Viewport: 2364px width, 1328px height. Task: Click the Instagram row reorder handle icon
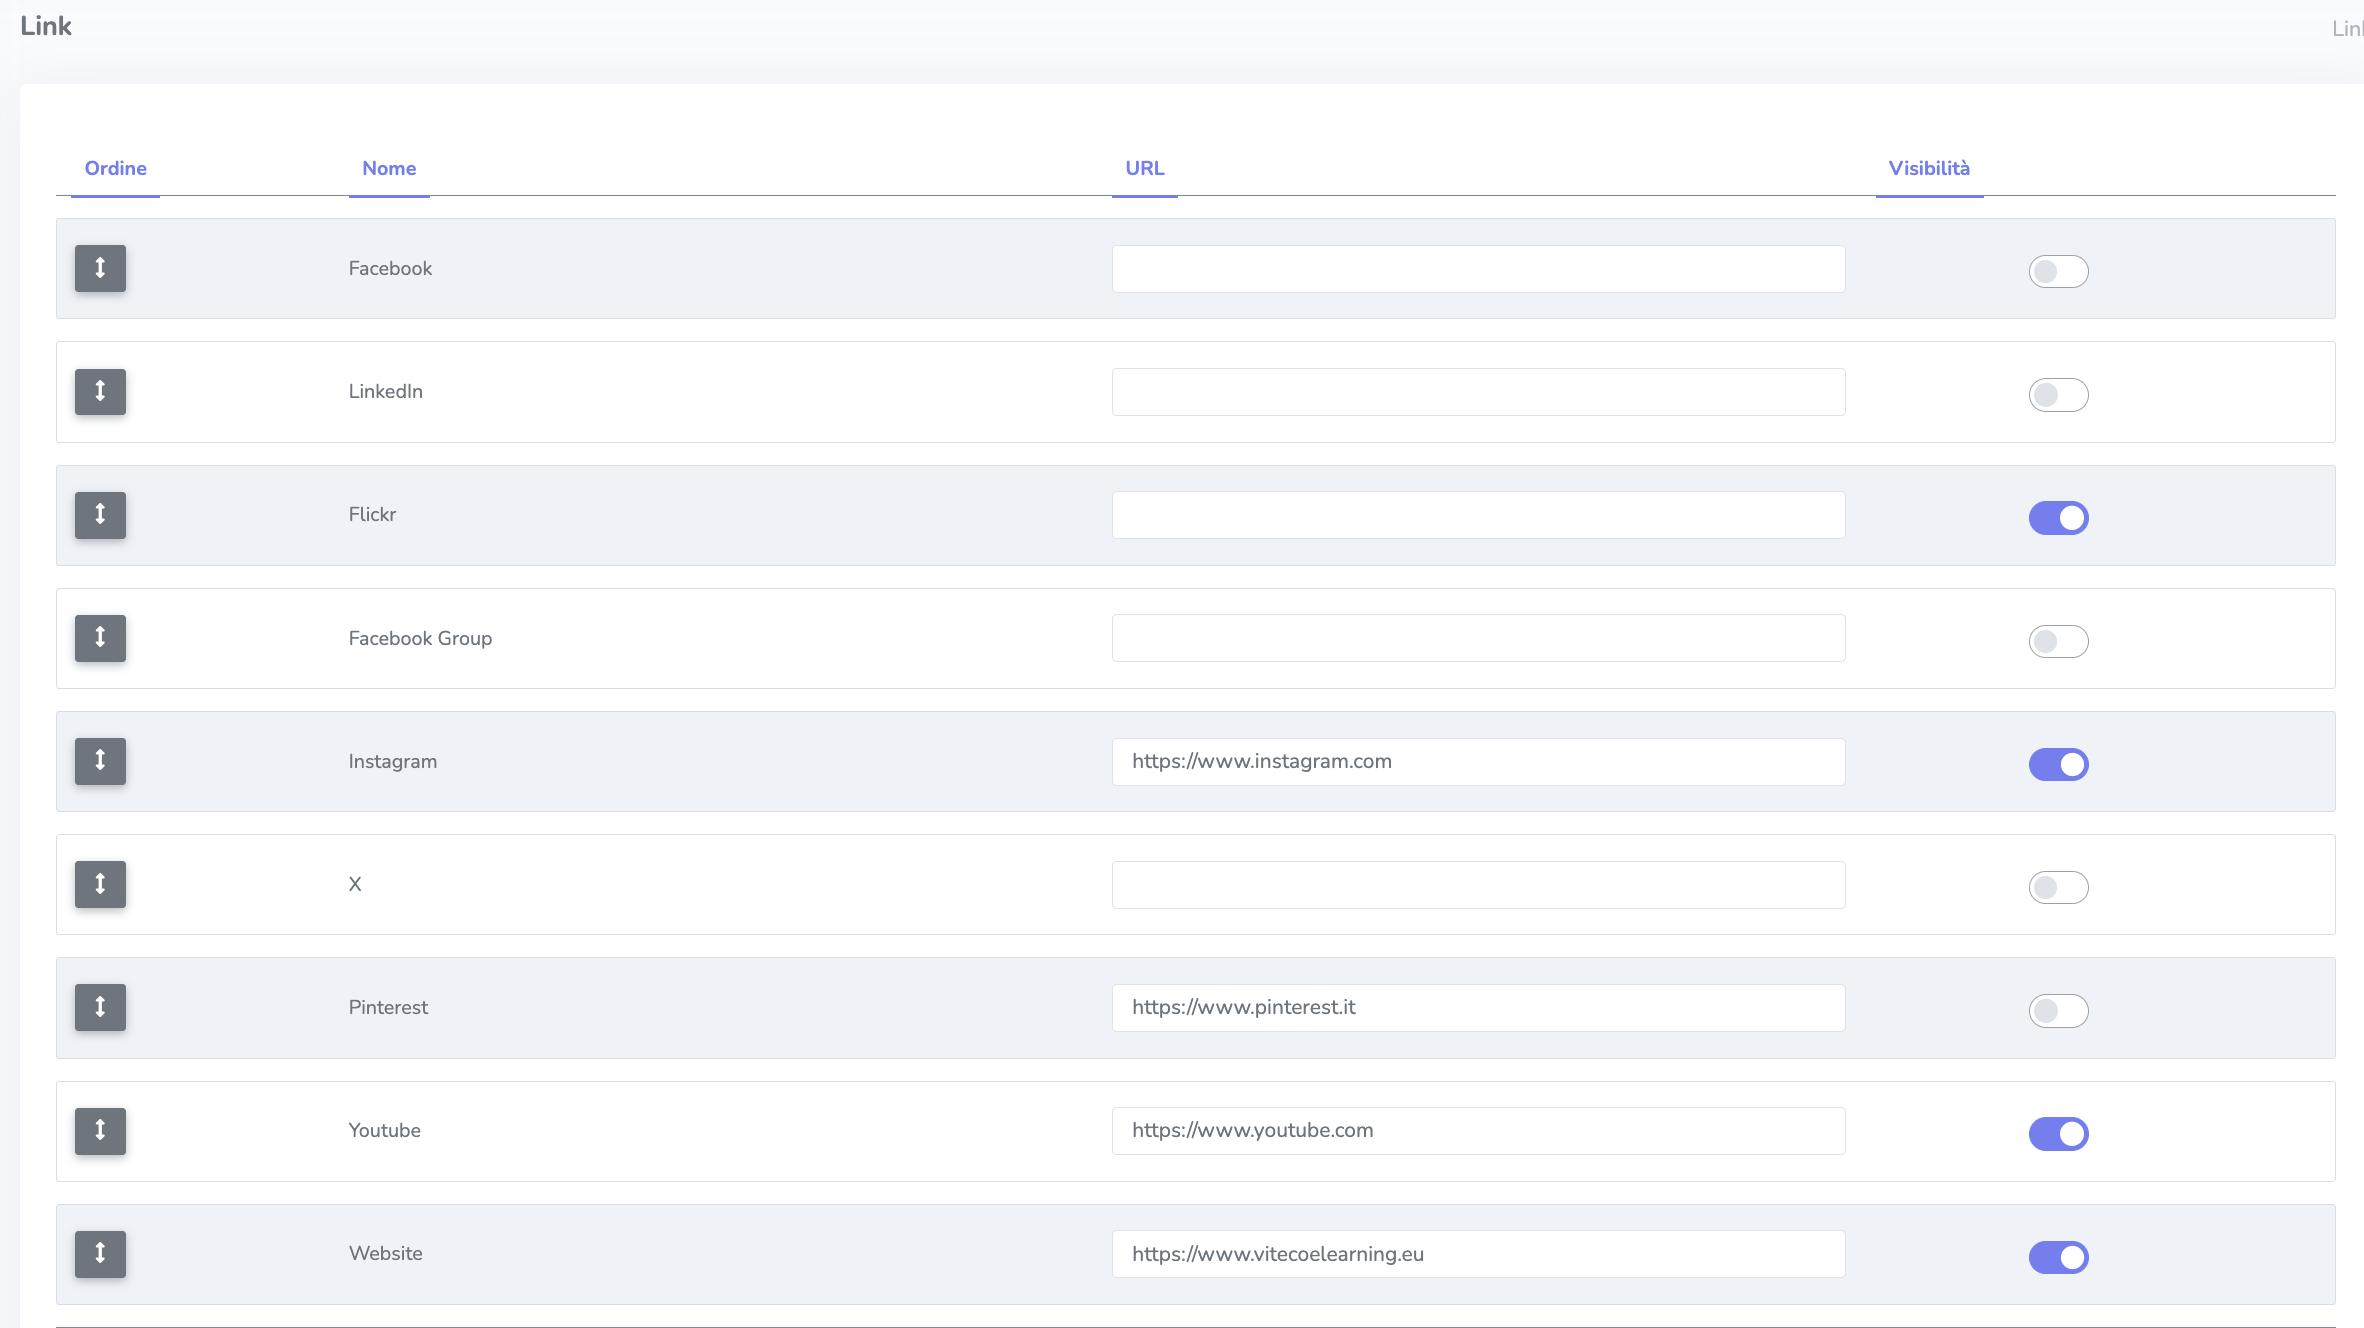point(100,761)
